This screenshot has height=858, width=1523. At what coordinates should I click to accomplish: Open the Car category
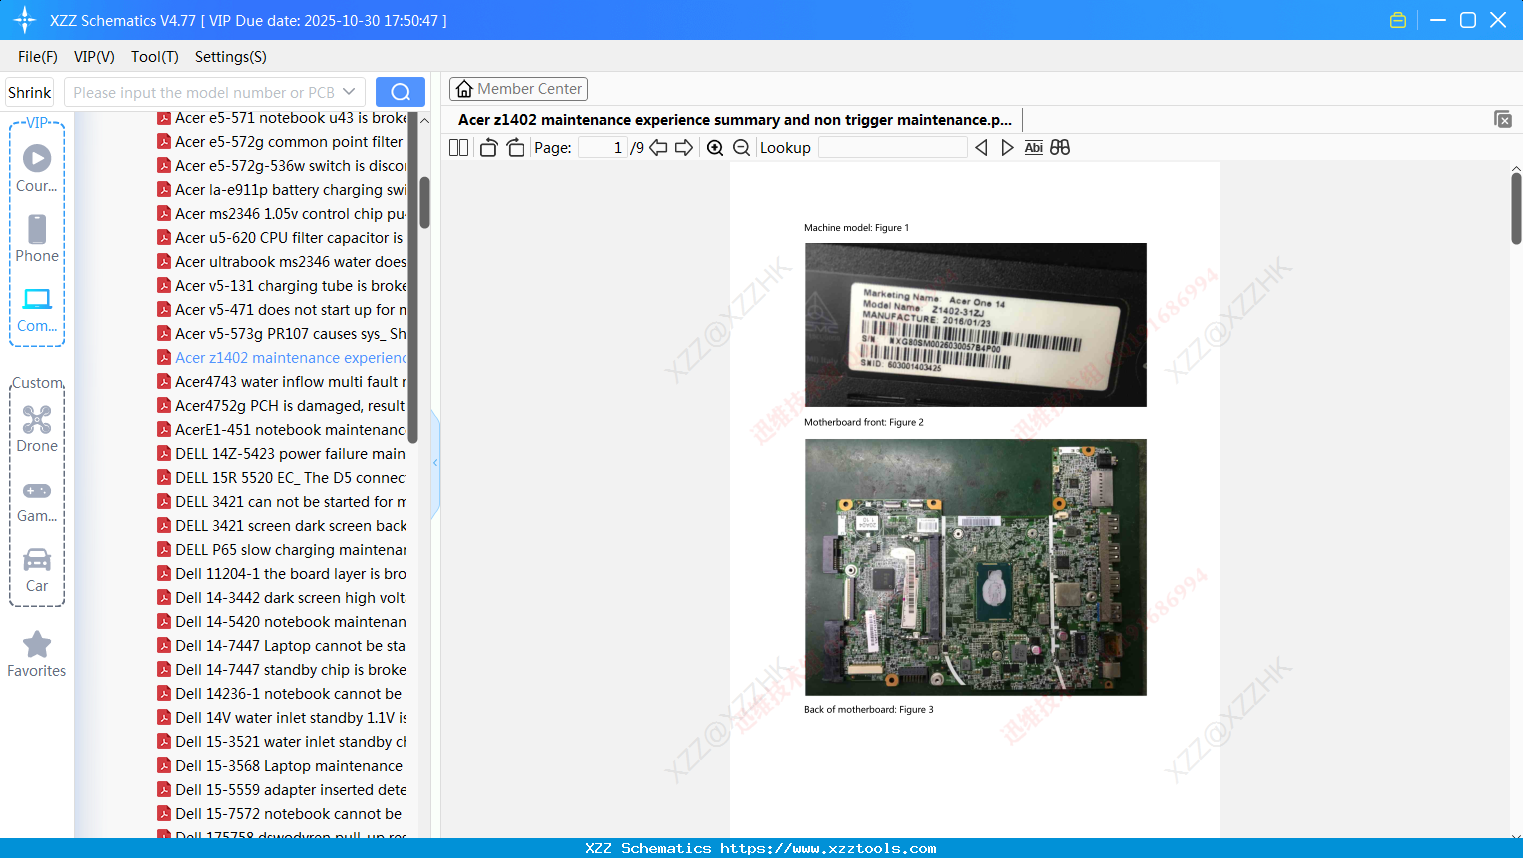37,569
